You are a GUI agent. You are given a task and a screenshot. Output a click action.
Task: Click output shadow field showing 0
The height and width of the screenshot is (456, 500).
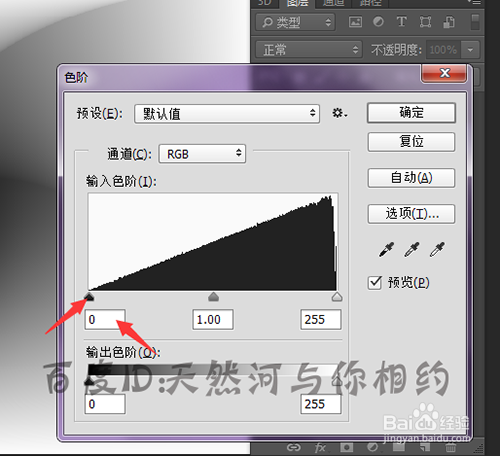[105, 404]
